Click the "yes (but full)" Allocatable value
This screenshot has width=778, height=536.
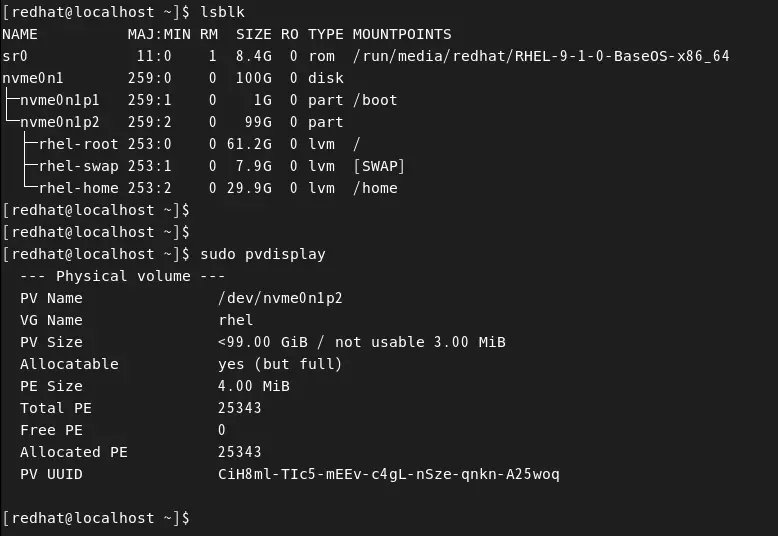tap(280, 364)
